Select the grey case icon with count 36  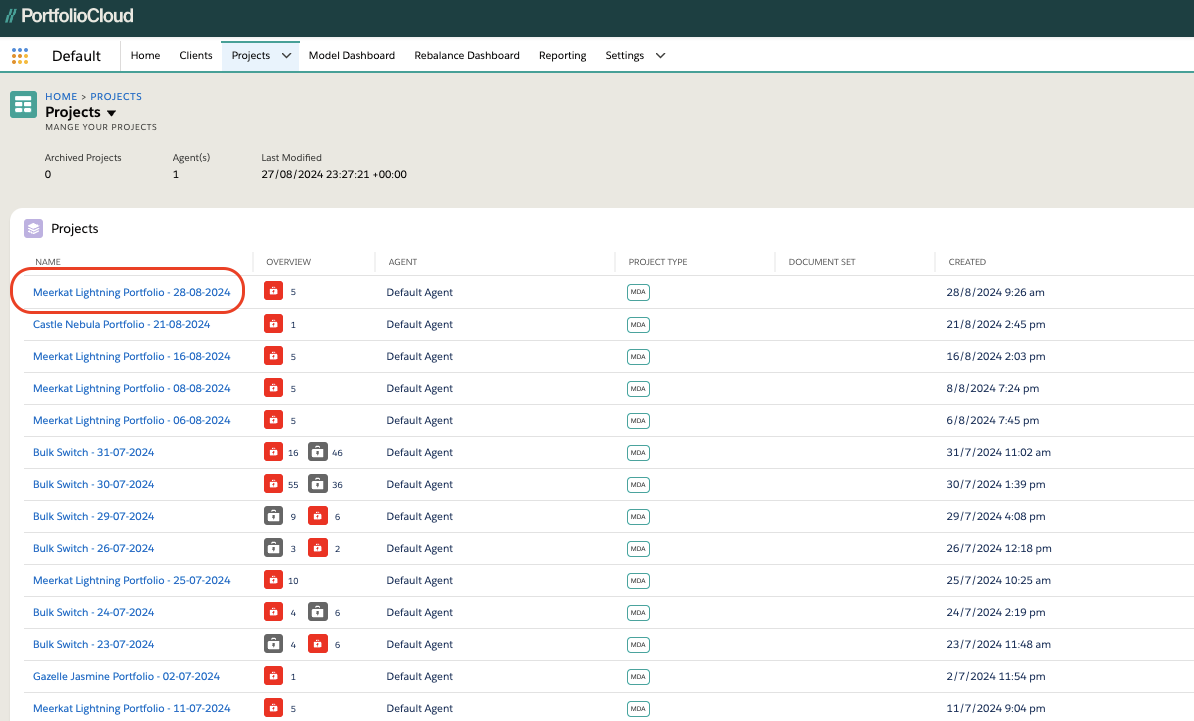point(316,484)
